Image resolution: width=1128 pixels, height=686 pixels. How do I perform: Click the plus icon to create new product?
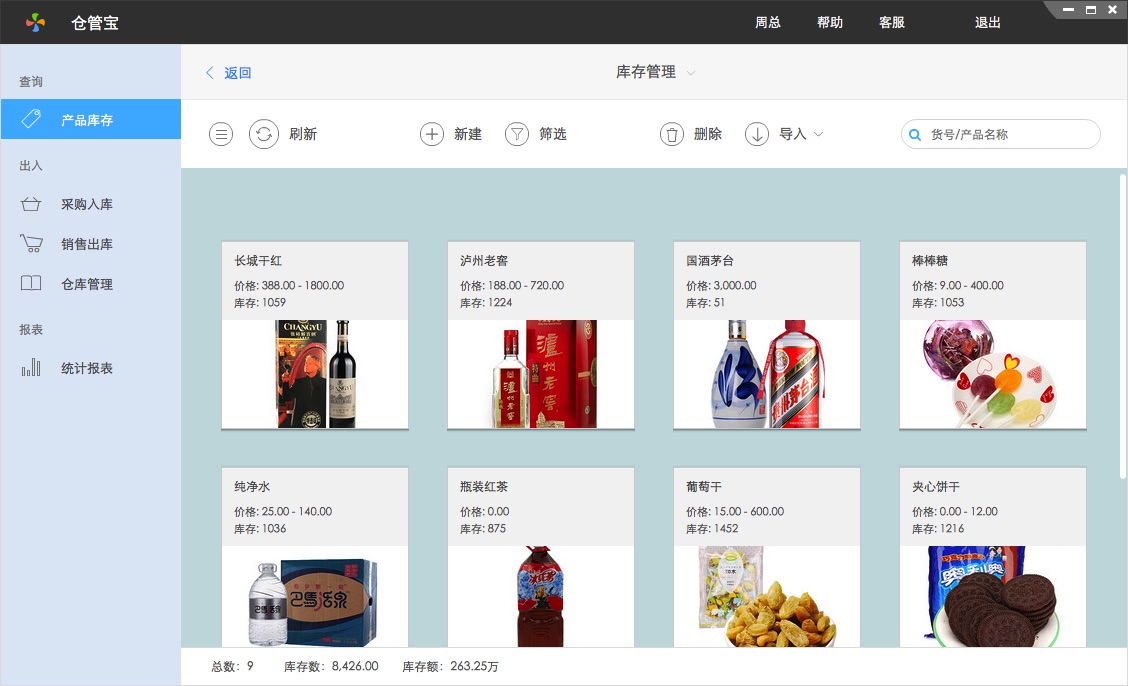431,134
